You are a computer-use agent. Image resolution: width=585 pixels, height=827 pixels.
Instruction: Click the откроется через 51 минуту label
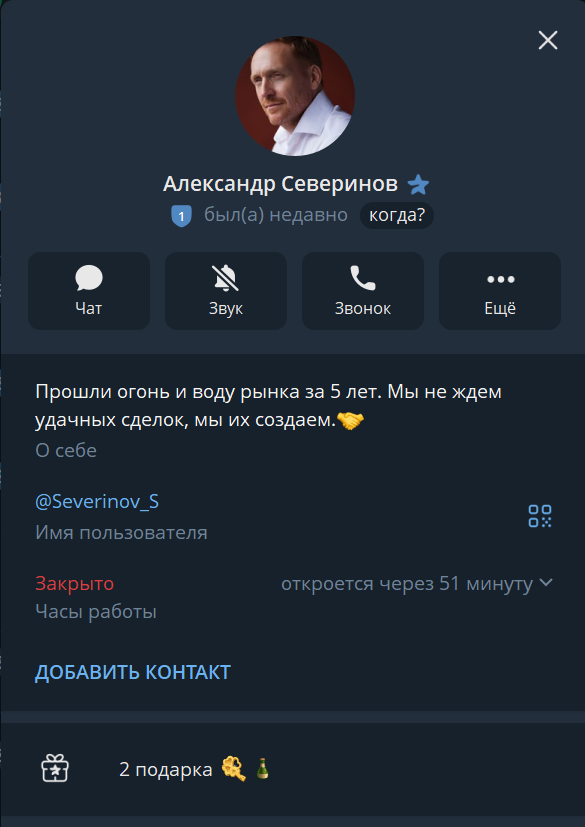click(x=407, y=584)
